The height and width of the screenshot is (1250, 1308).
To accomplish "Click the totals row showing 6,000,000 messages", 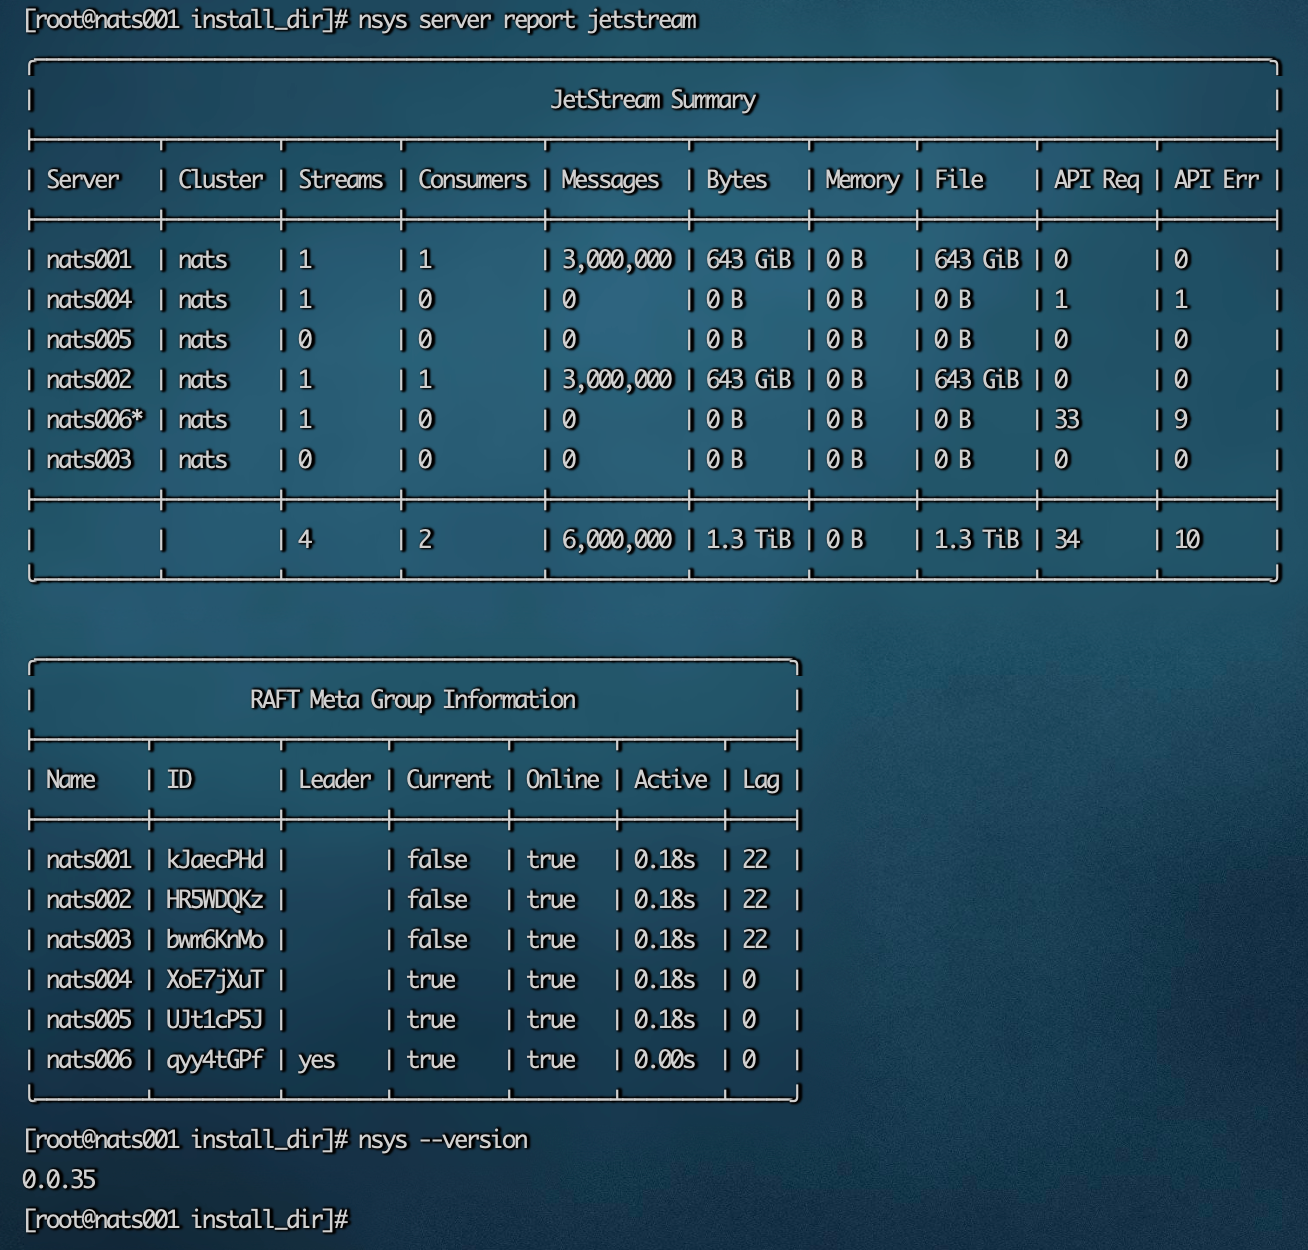I will [x=611, y=538].
